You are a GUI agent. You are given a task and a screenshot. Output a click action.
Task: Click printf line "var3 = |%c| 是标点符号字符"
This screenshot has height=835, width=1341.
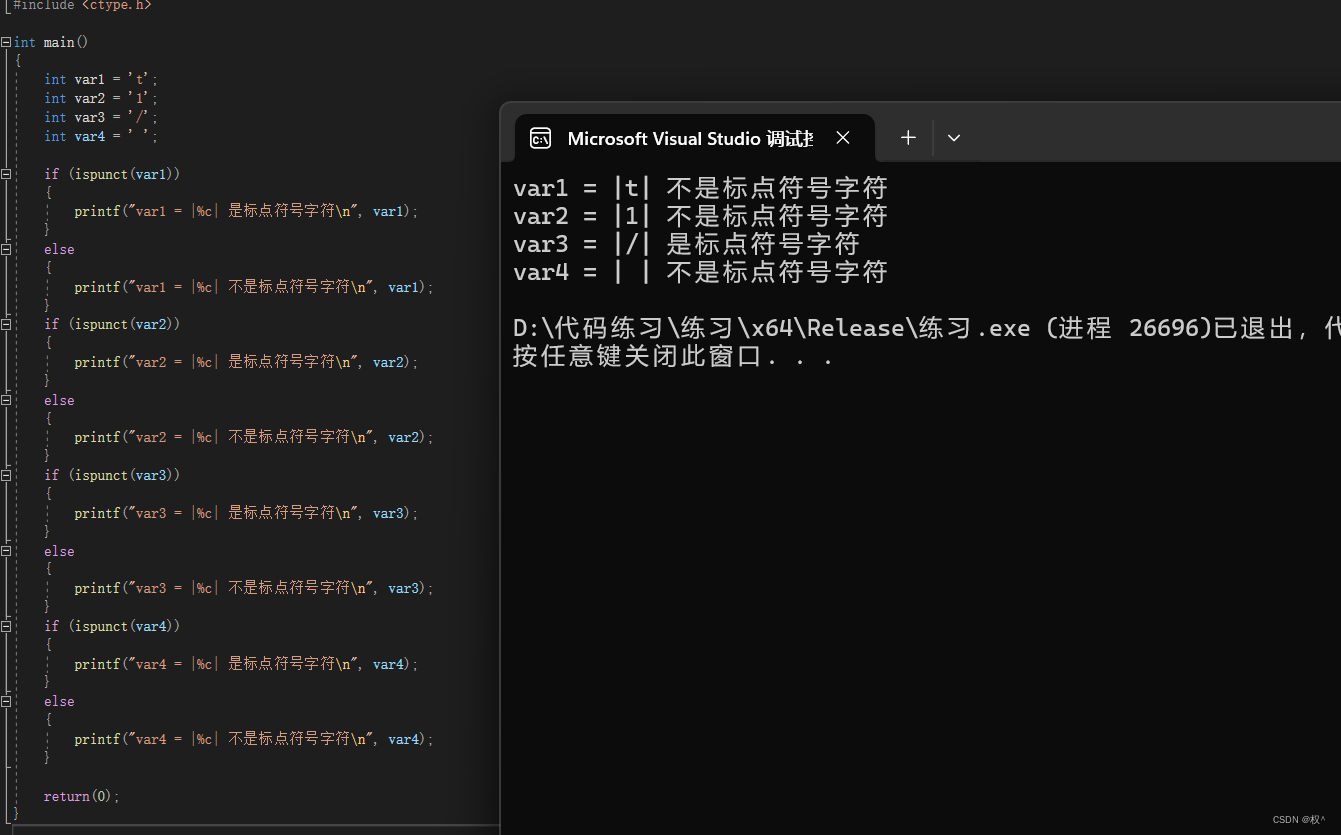(x=246, y=513)
